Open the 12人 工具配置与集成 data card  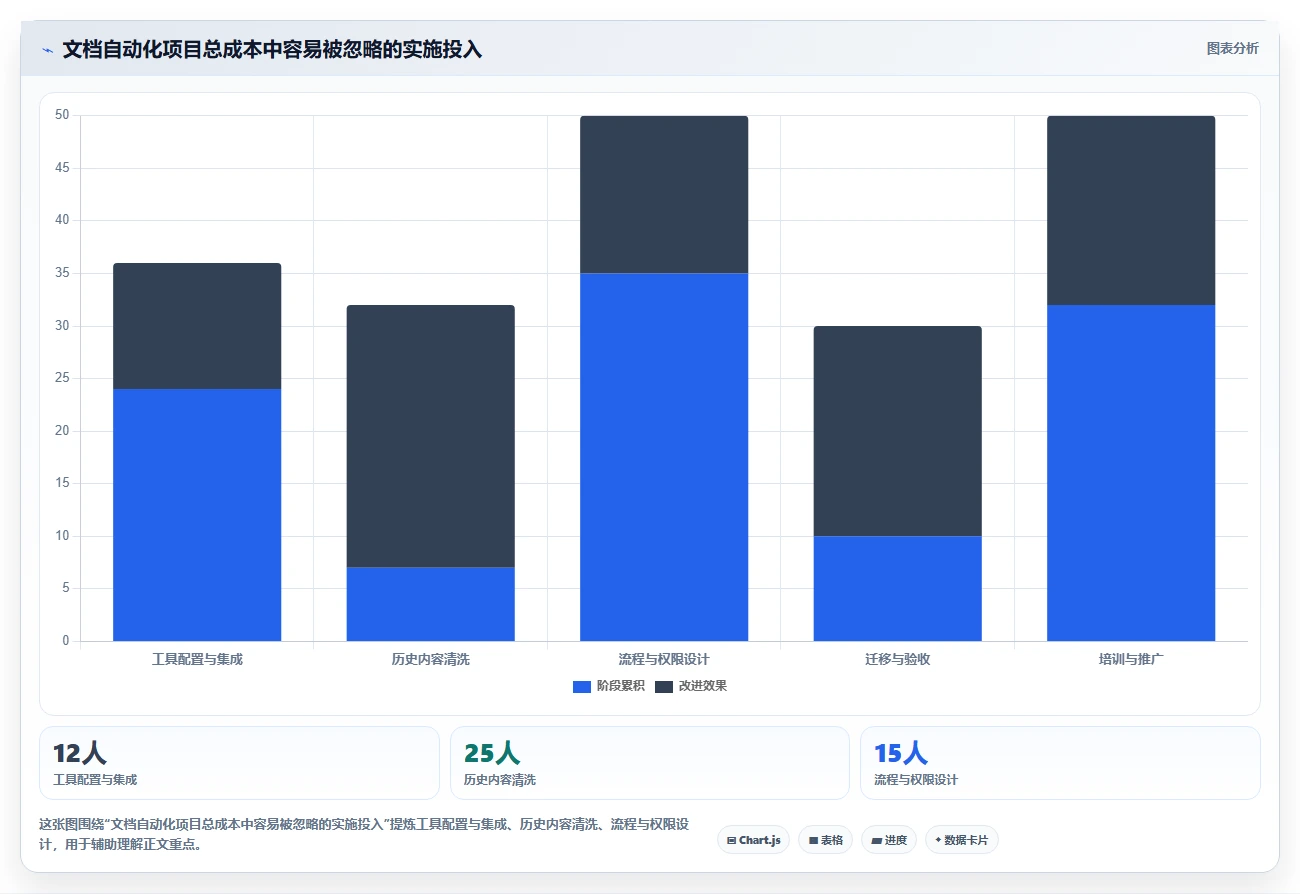[239, 763]
